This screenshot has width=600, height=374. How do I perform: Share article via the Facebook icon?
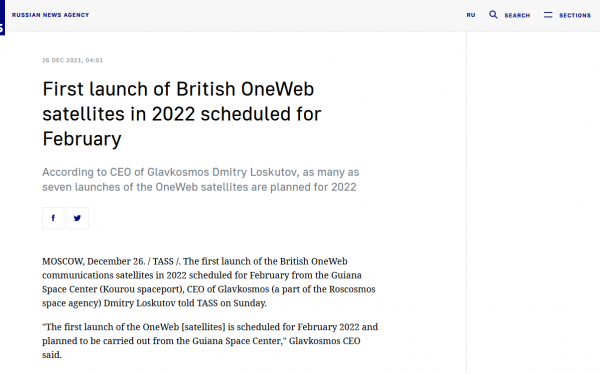(x=53, y=218)
